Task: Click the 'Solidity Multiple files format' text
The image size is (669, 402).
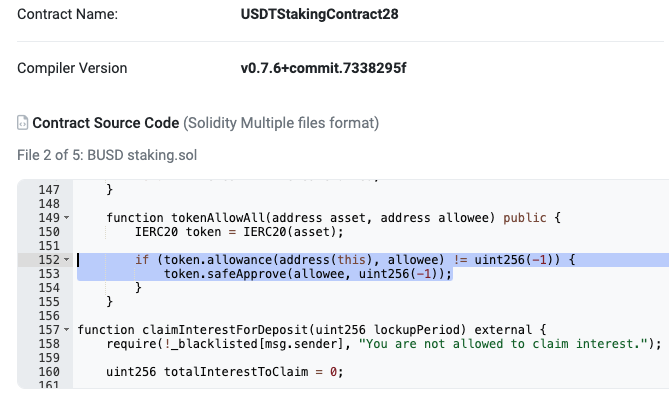Action: click(x=281, y=123)
